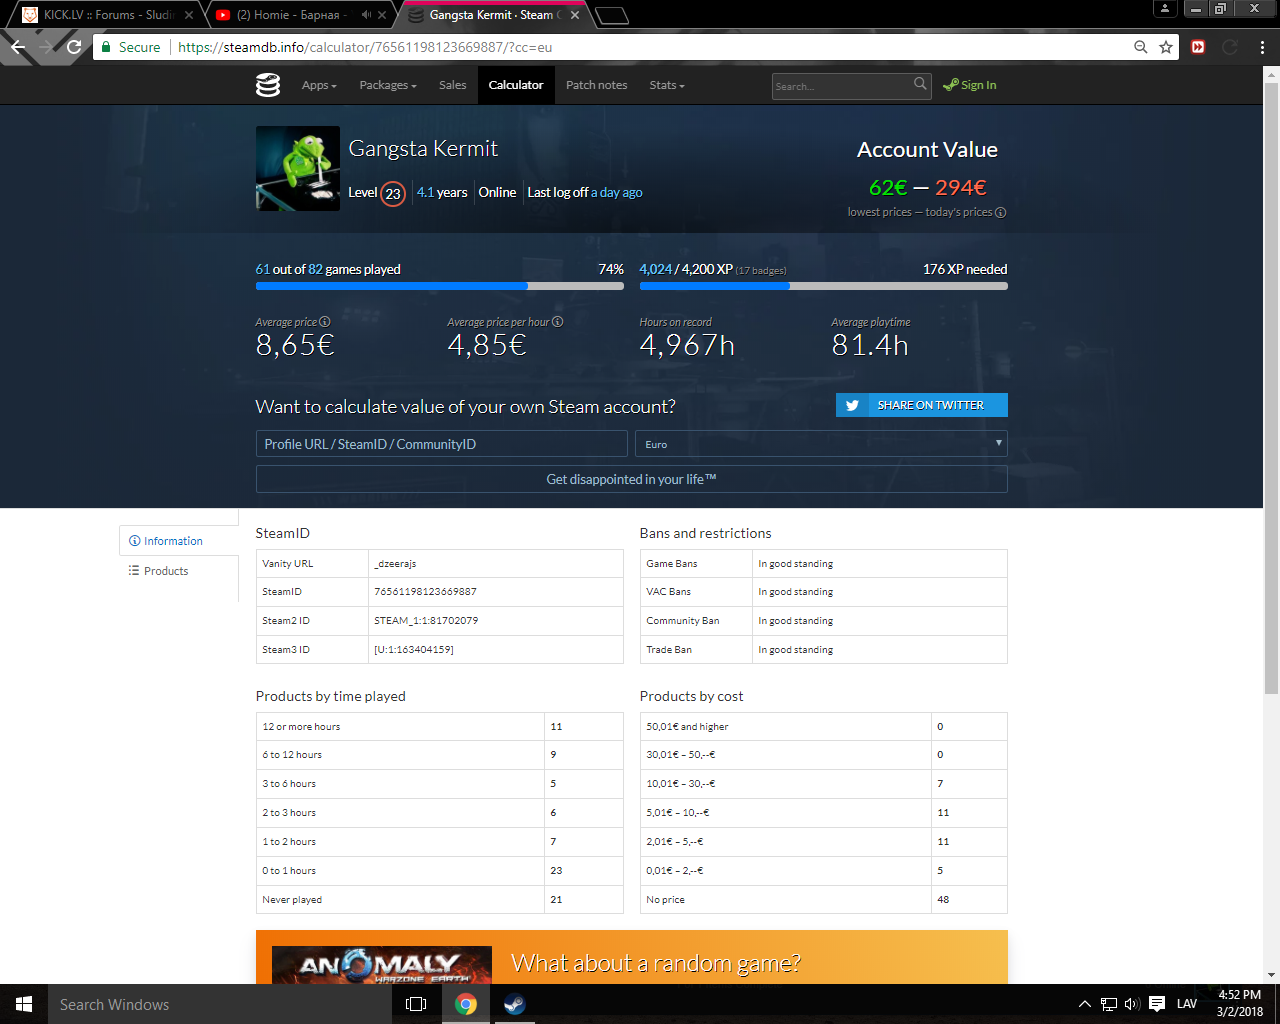This screenshot has height=1024, width=1280.
Task: Open the Stats dropdown menu
Action: (667, 85)
